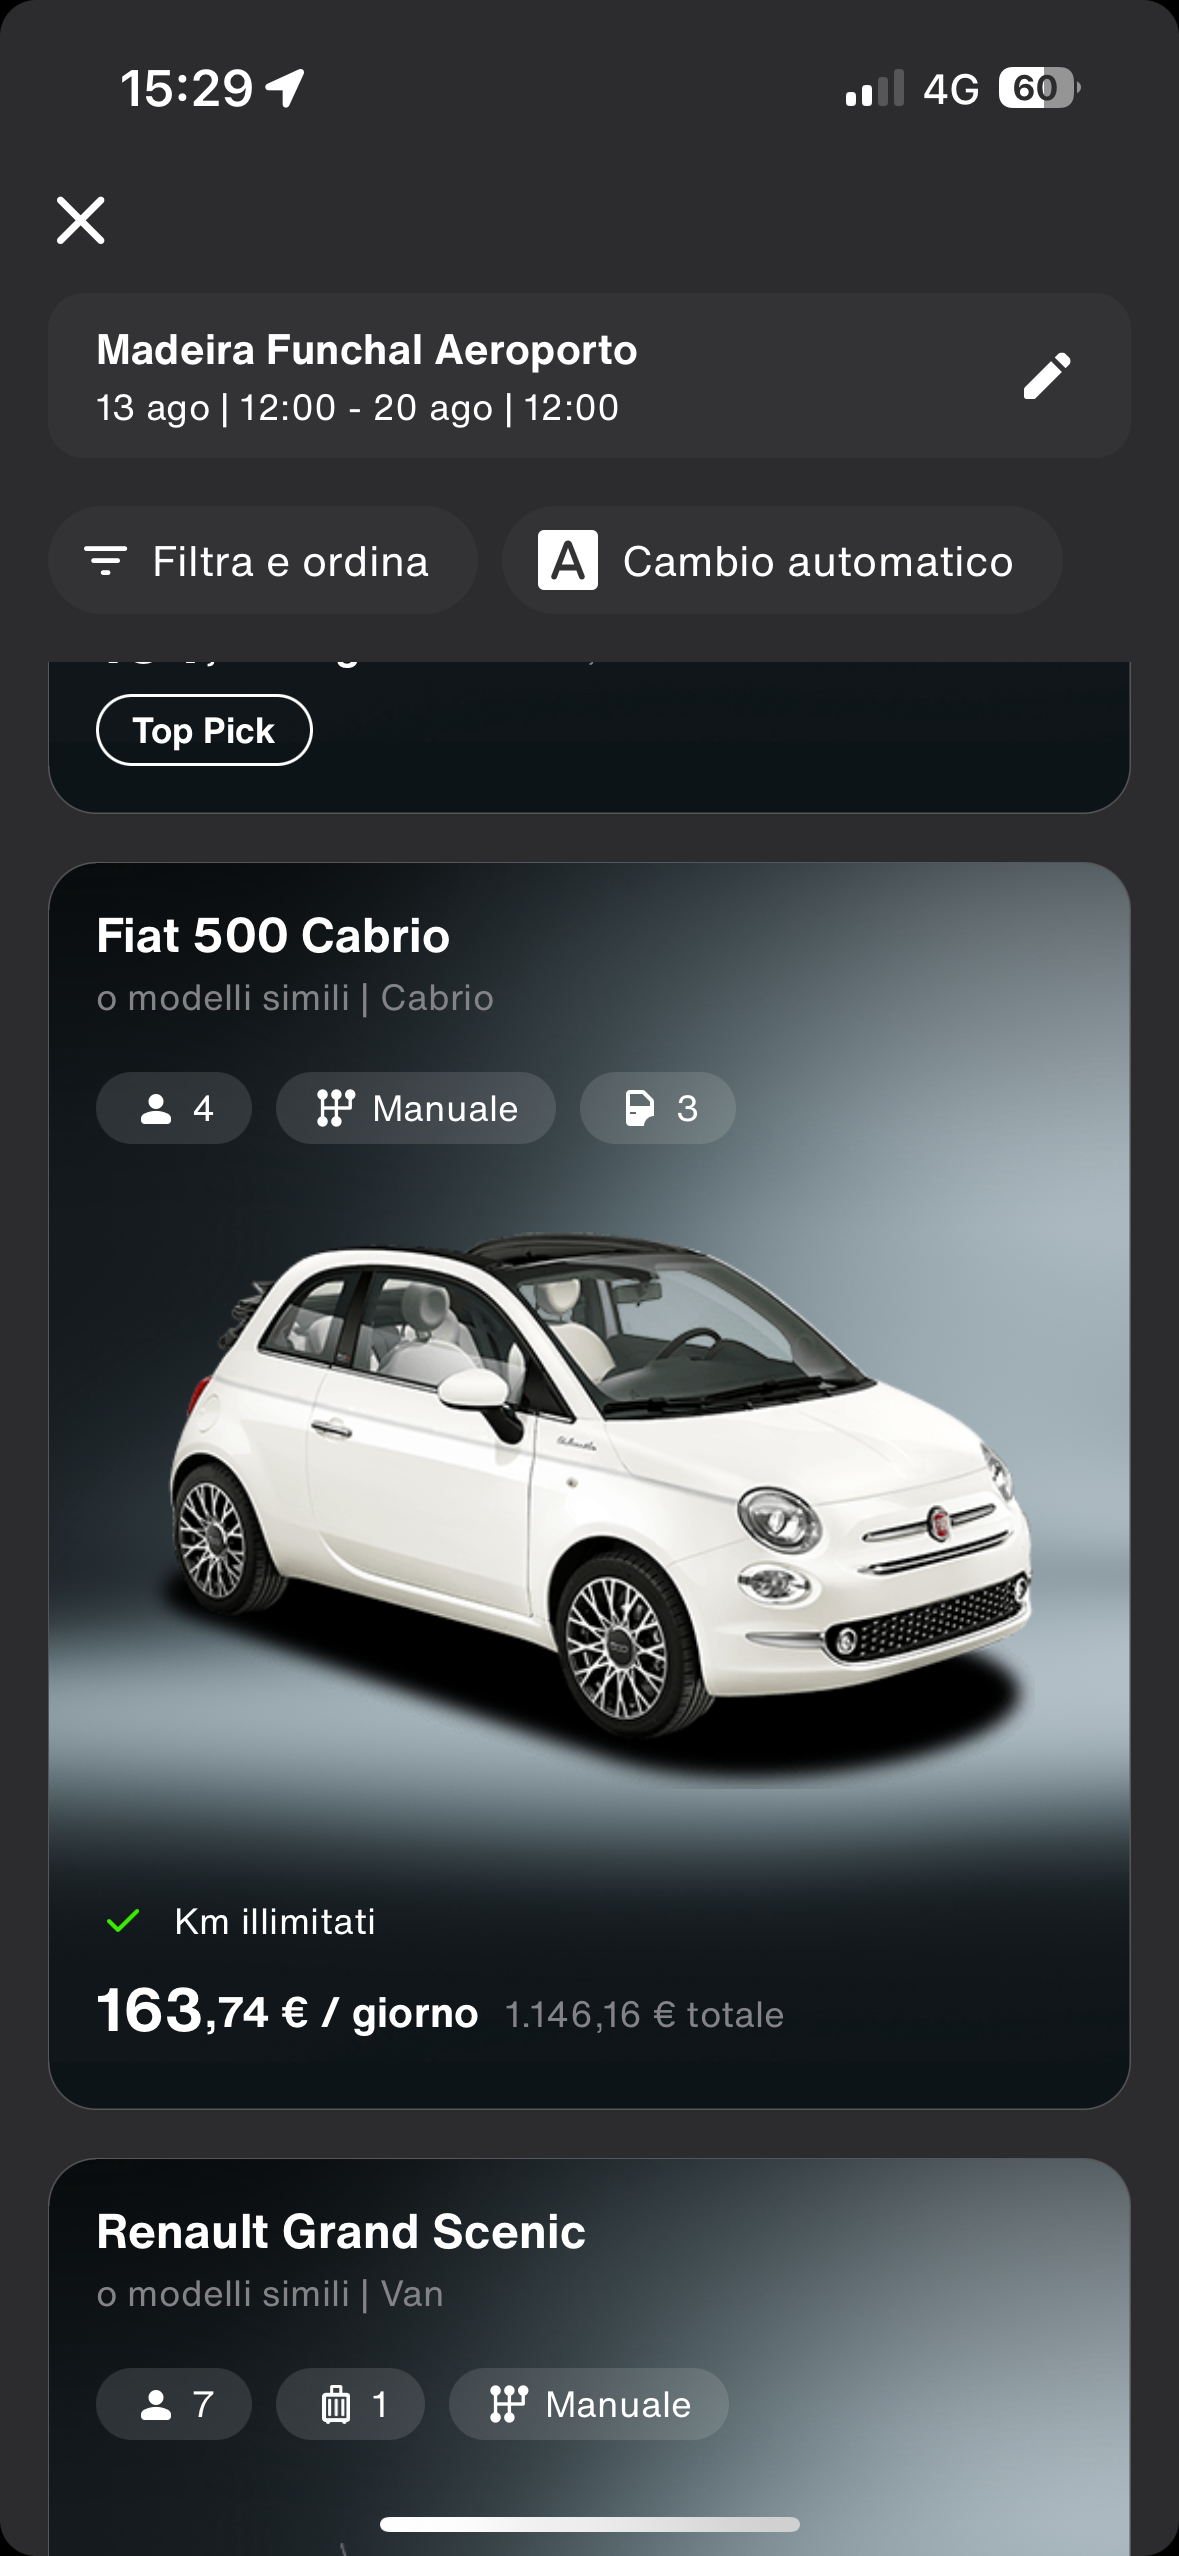
Task: Tap the automatic transmission 'A' icon
Action: 567,560
